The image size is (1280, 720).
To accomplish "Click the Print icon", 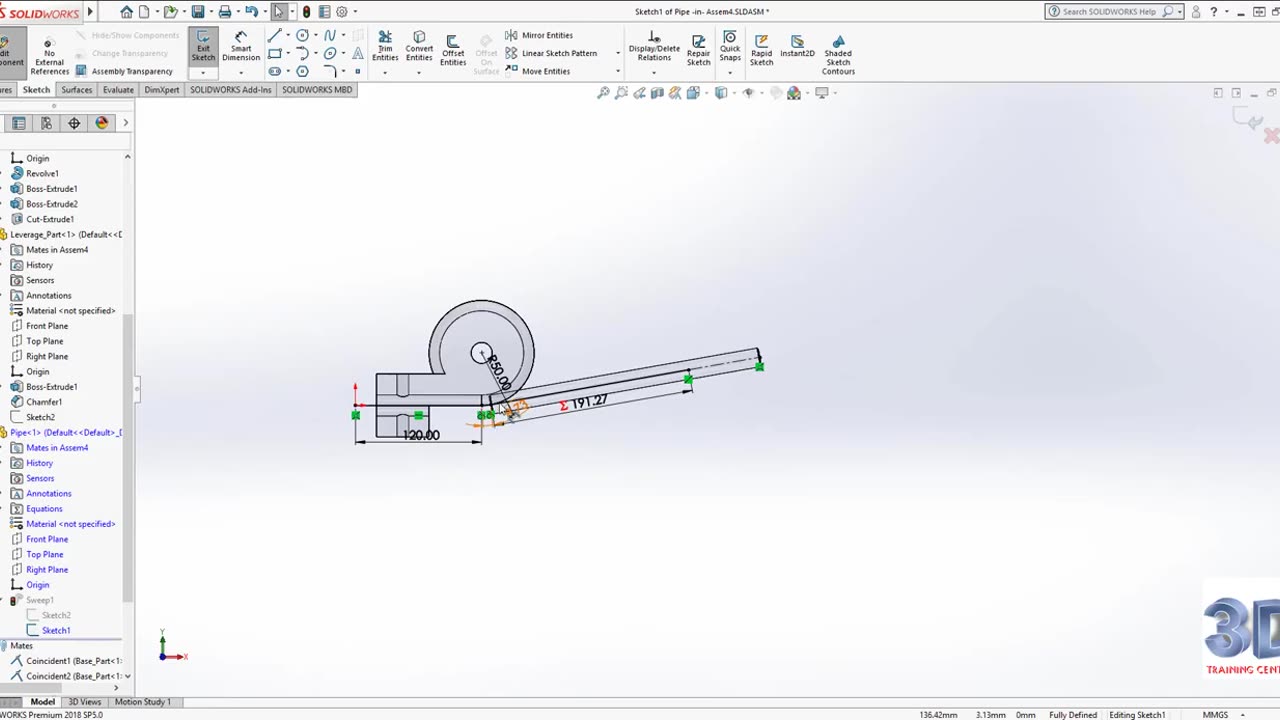I will click(225, 12).
